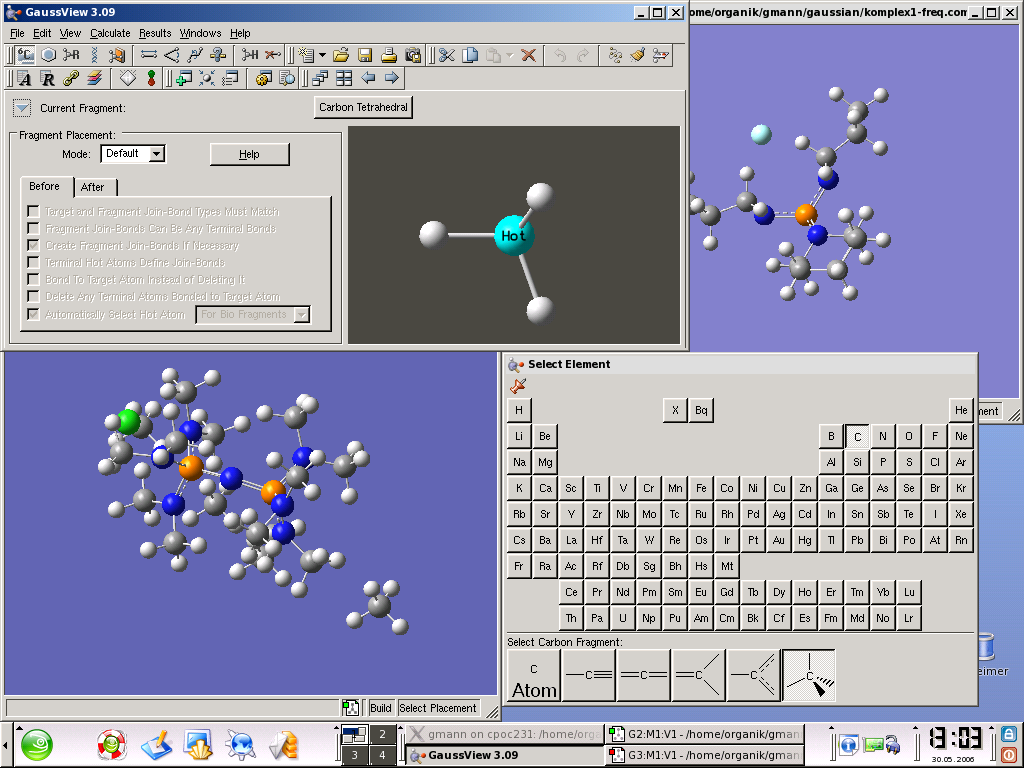Viewport: 1024px width, 768px height.
Task: Click the right arrow next window icon
Action: 392,78
